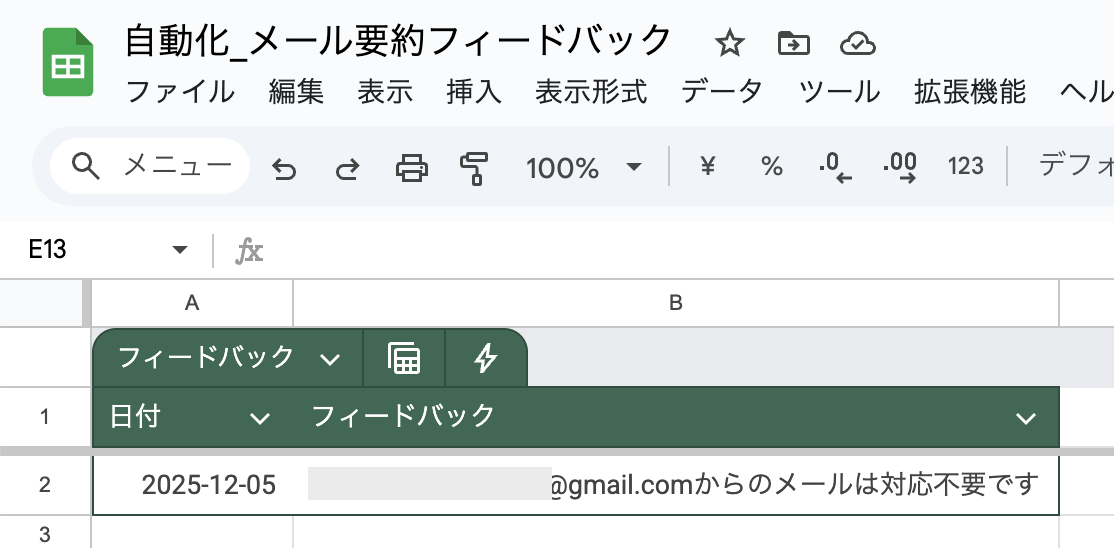The image size is (1114, 548).
Task: Open the Google Sheets home icon
Action: pos(67,62)
